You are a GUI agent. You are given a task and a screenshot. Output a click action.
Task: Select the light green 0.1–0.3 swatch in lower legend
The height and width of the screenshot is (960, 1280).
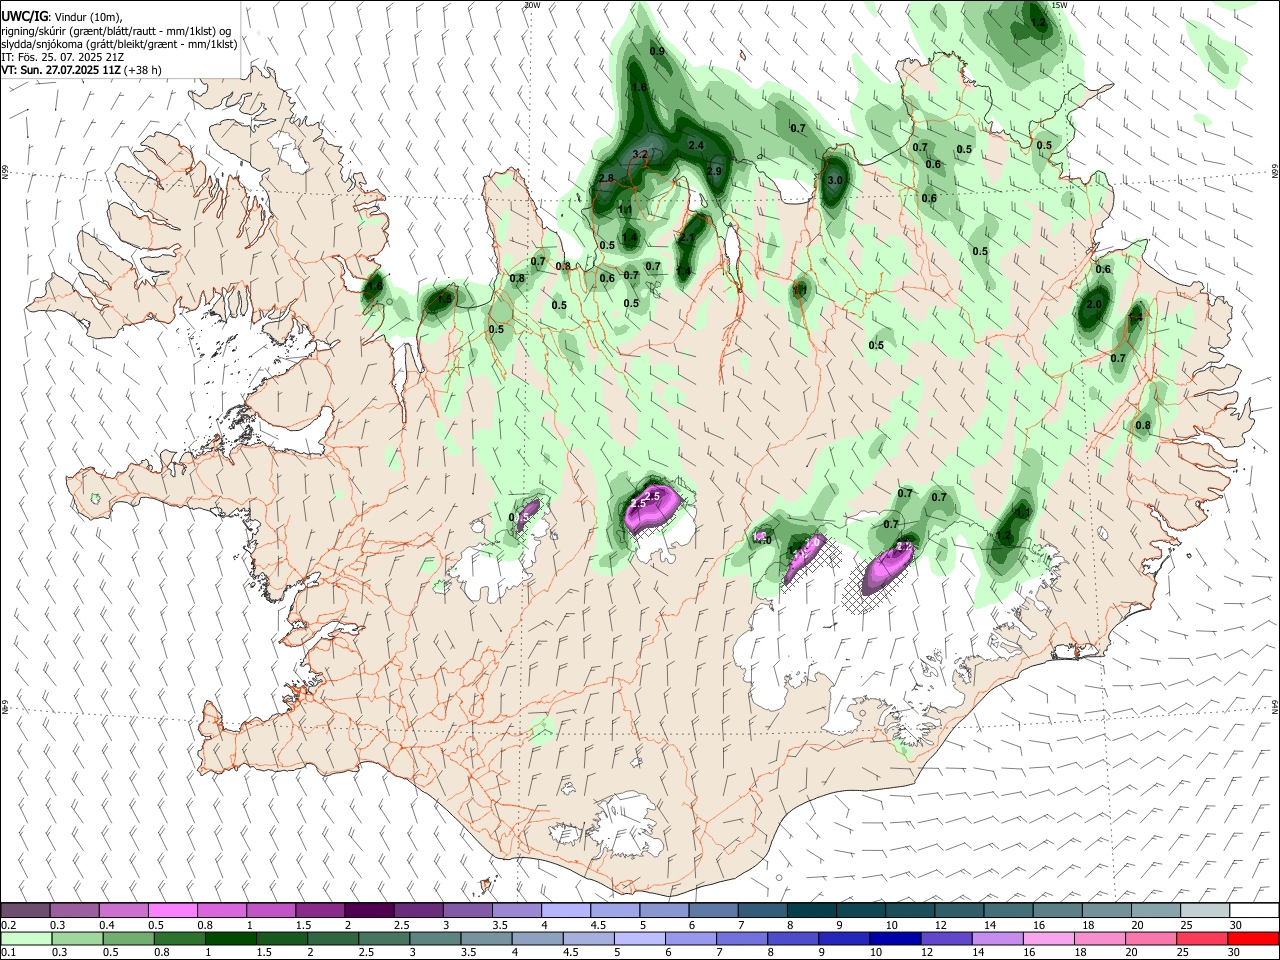tap(25, 938)
